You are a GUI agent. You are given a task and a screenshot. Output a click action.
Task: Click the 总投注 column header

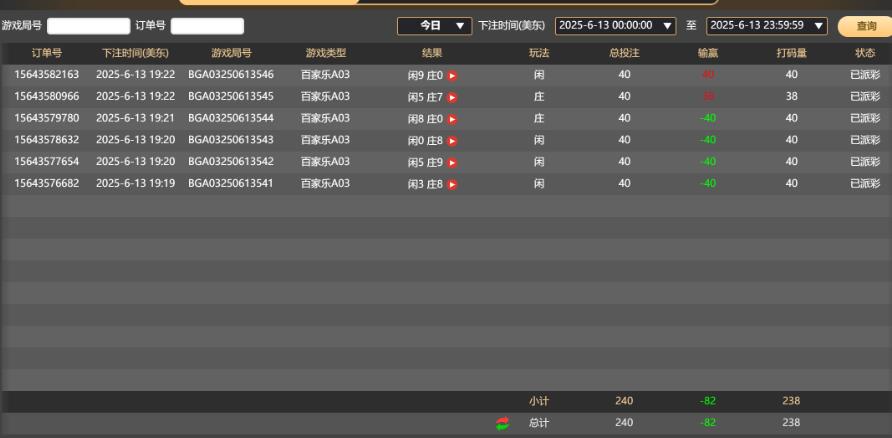click(624, 52)
